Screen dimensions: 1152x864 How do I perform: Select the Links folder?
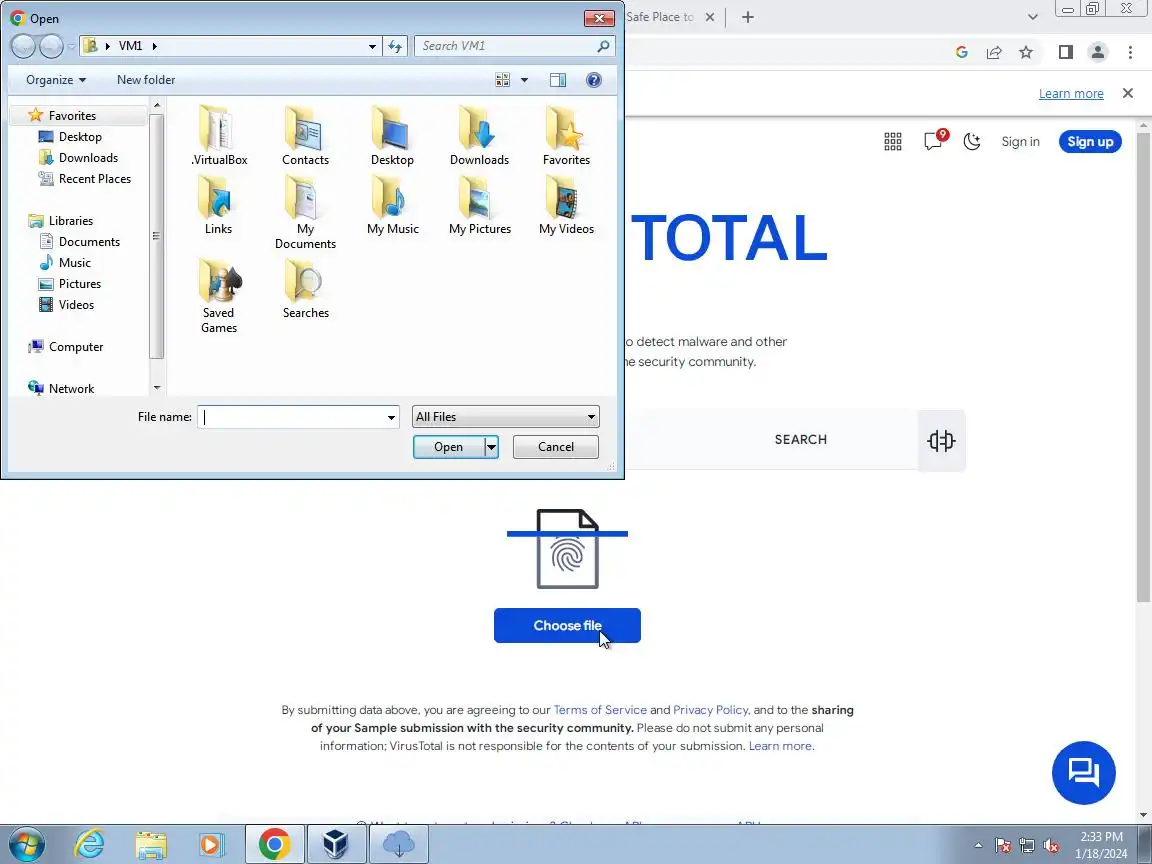pyautogui.click(x=218, y=205)
